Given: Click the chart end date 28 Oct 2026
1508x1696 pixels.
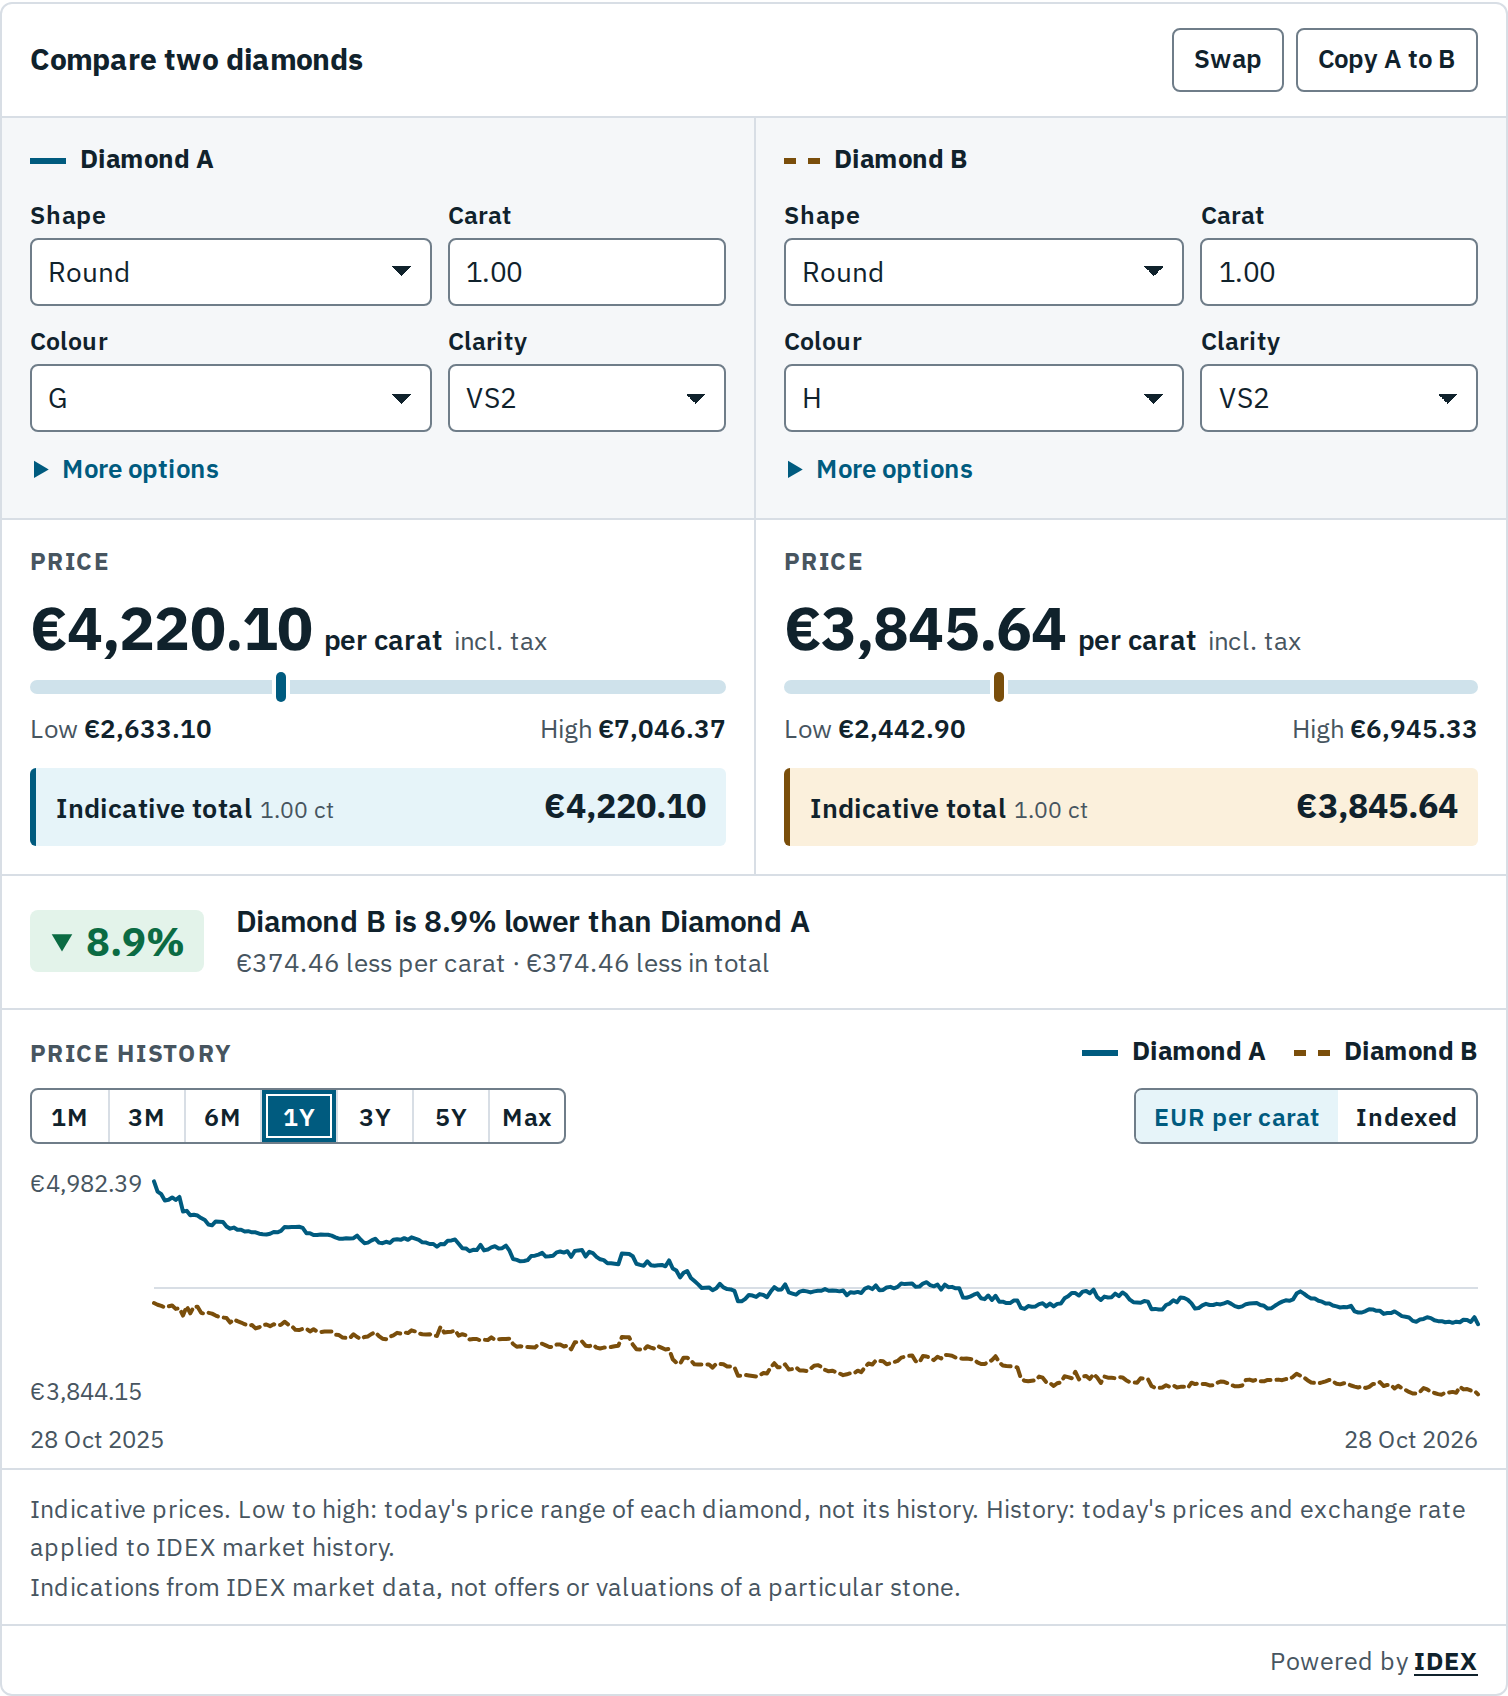Looking at the screenshot, I should 1411,1440.
